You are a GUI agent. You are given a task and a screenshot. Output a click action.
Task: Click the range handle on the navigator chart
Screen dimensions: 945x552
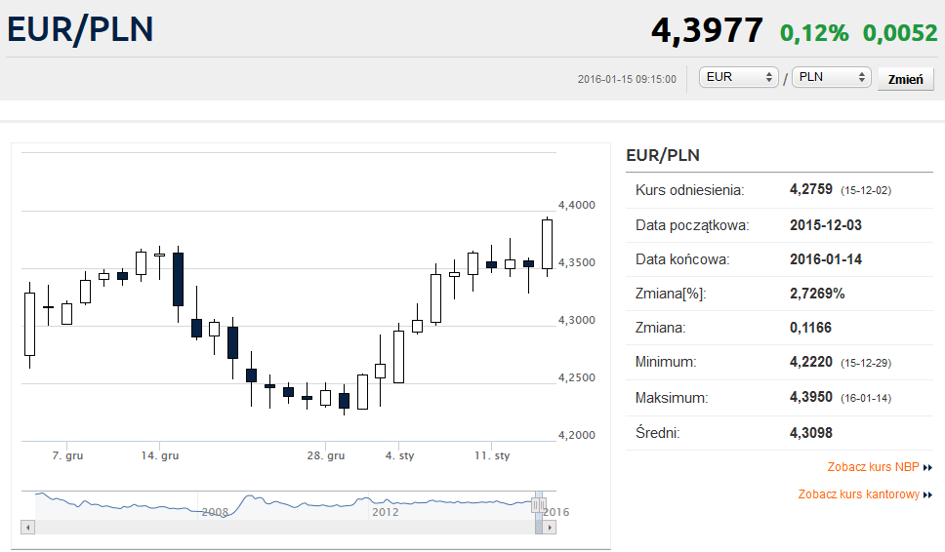click(x=538, y=505)
